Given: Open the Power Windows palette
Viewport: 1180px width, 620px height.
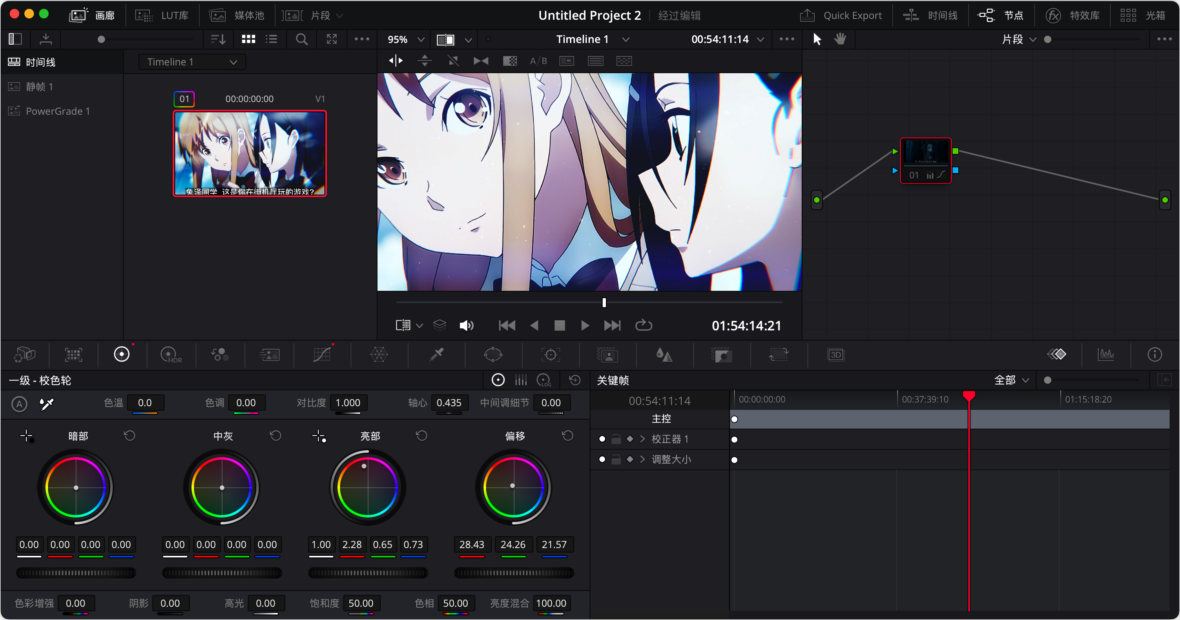Looking at the screenshot, I should point(492,356).
